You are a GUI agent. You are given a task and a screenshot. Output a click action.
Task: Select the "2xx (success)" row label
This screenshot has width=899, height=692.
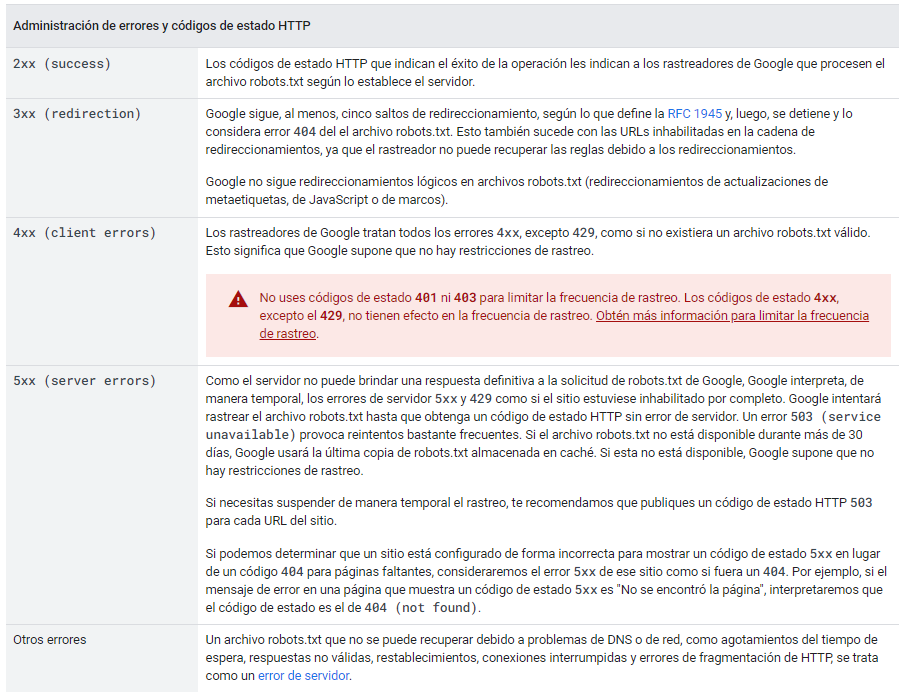[x=62, y=64]
